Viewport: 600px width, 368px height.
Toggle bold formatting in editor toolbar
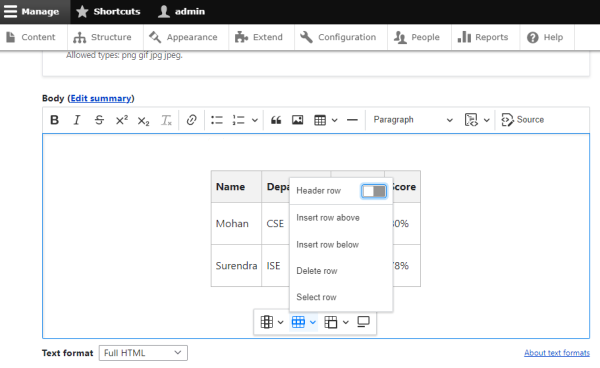tap(54, 120)
